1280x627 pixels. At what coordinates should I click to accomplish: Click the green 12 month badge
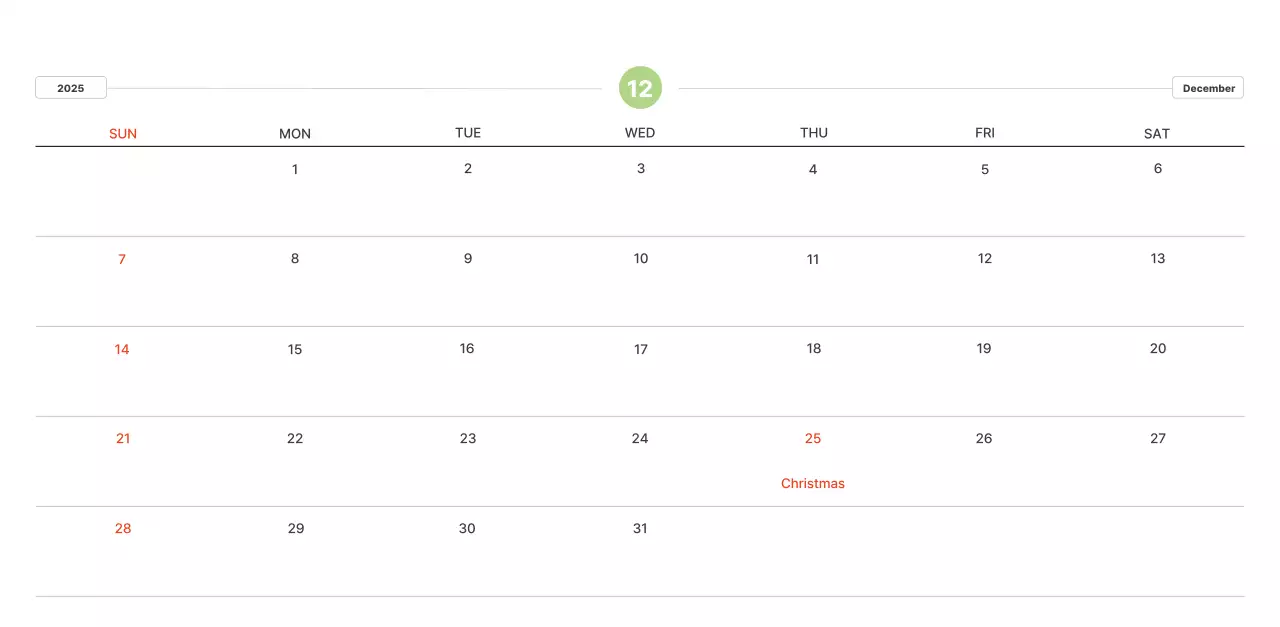click(640, 88)
